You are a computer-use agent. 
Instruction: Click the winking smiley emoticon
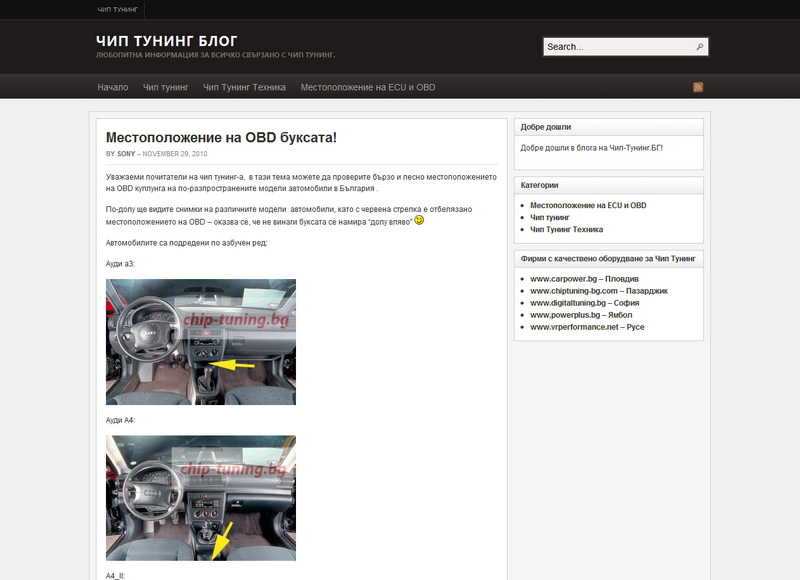click(419, 220)
